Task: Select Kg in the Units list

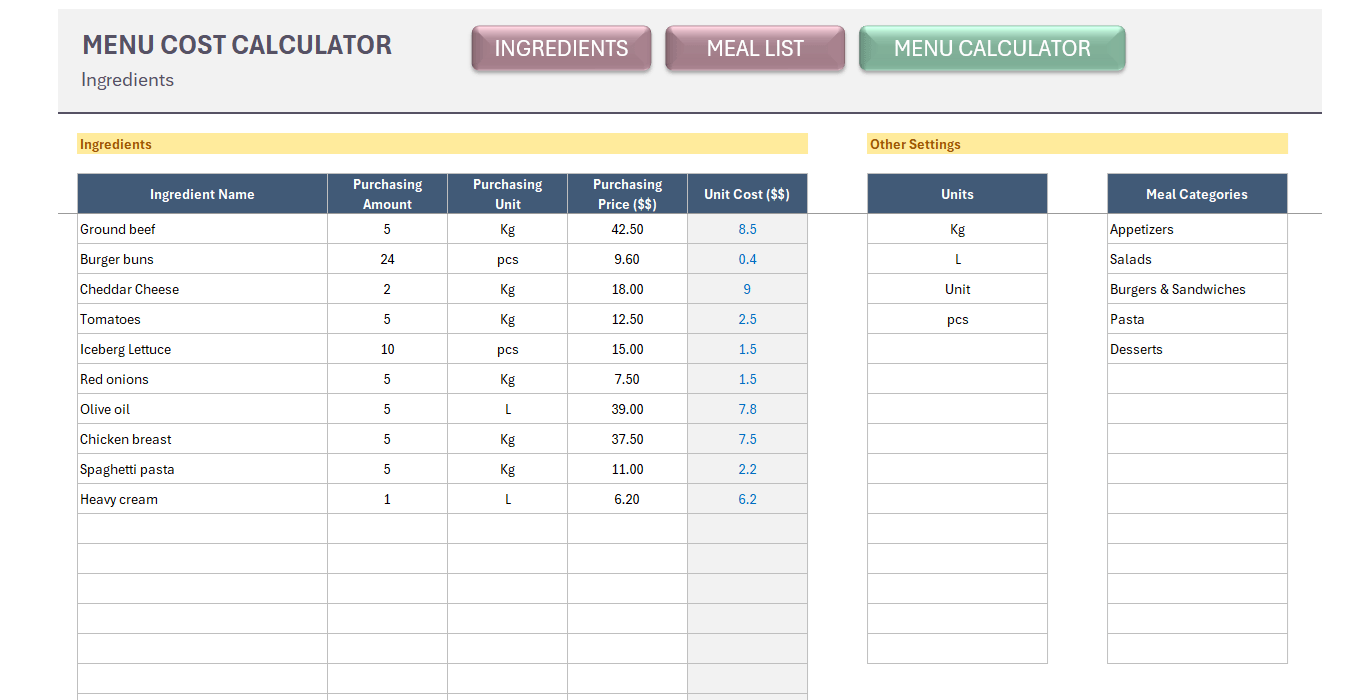Action: point(957,229)
